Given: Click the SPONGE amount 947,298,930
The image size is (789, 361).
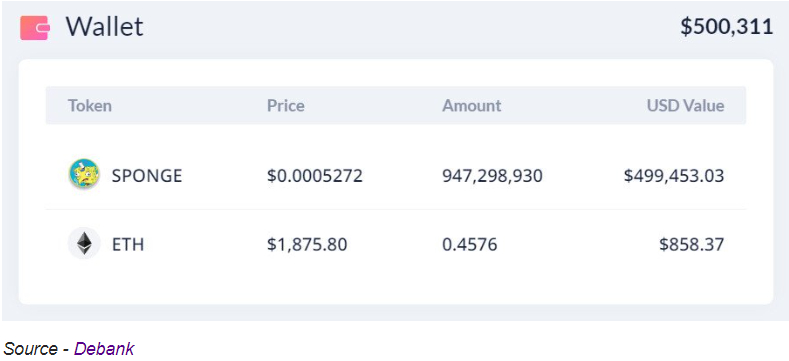Looking at the screenshot, I should coord(493,176).
